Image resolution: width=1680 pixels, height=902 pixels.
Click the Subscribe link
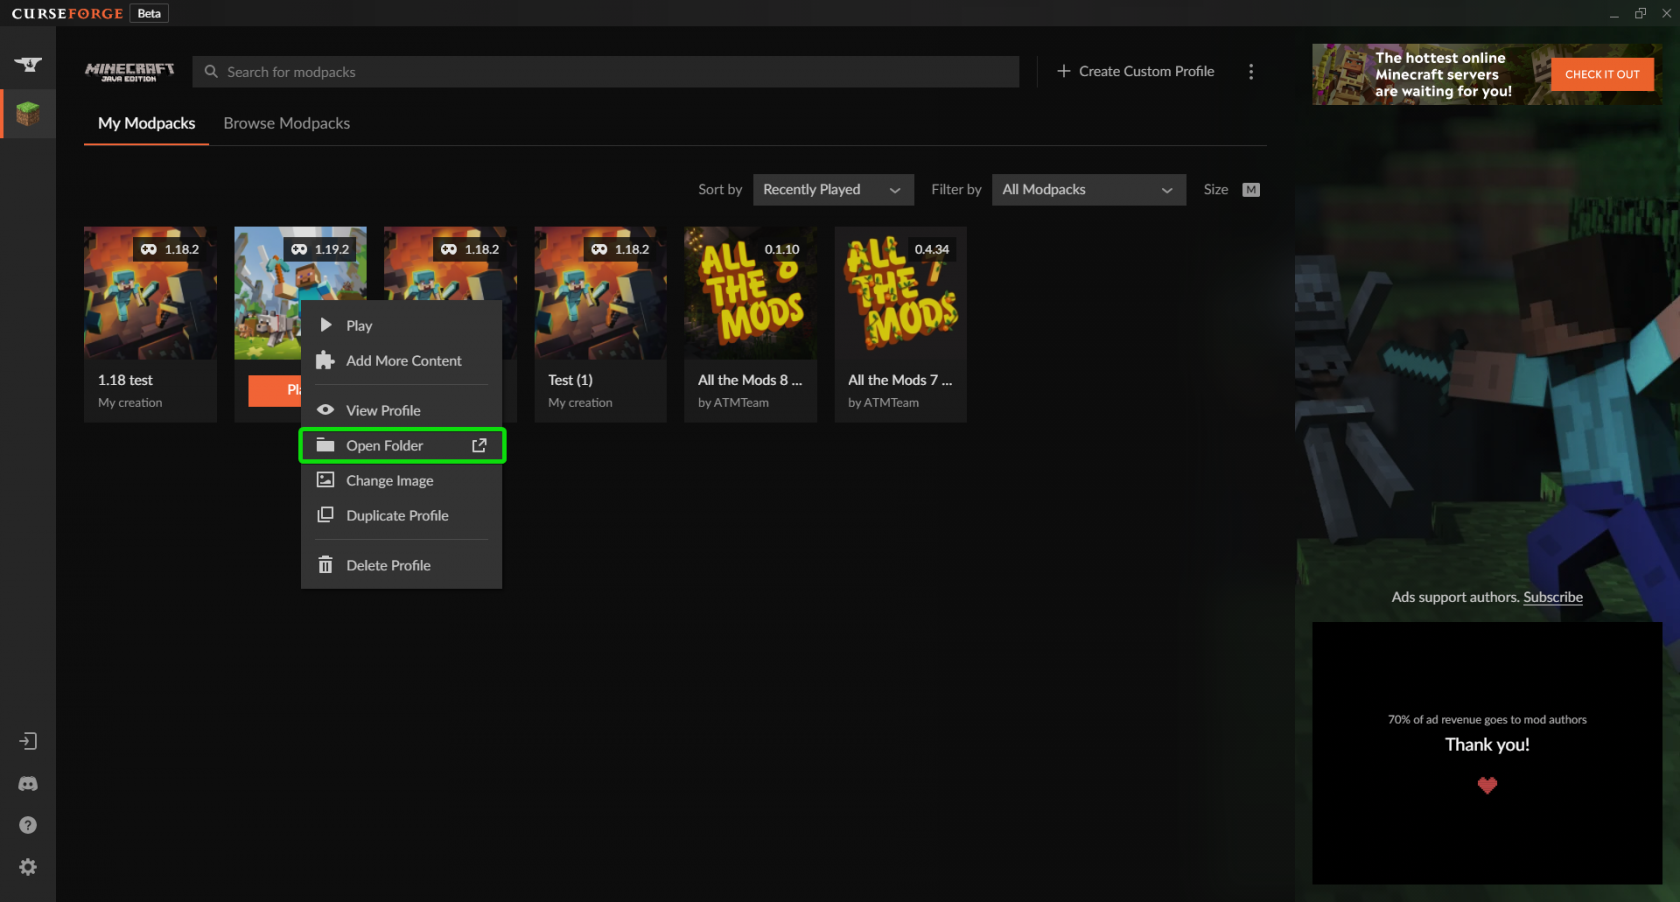[x=1553, y=597]
